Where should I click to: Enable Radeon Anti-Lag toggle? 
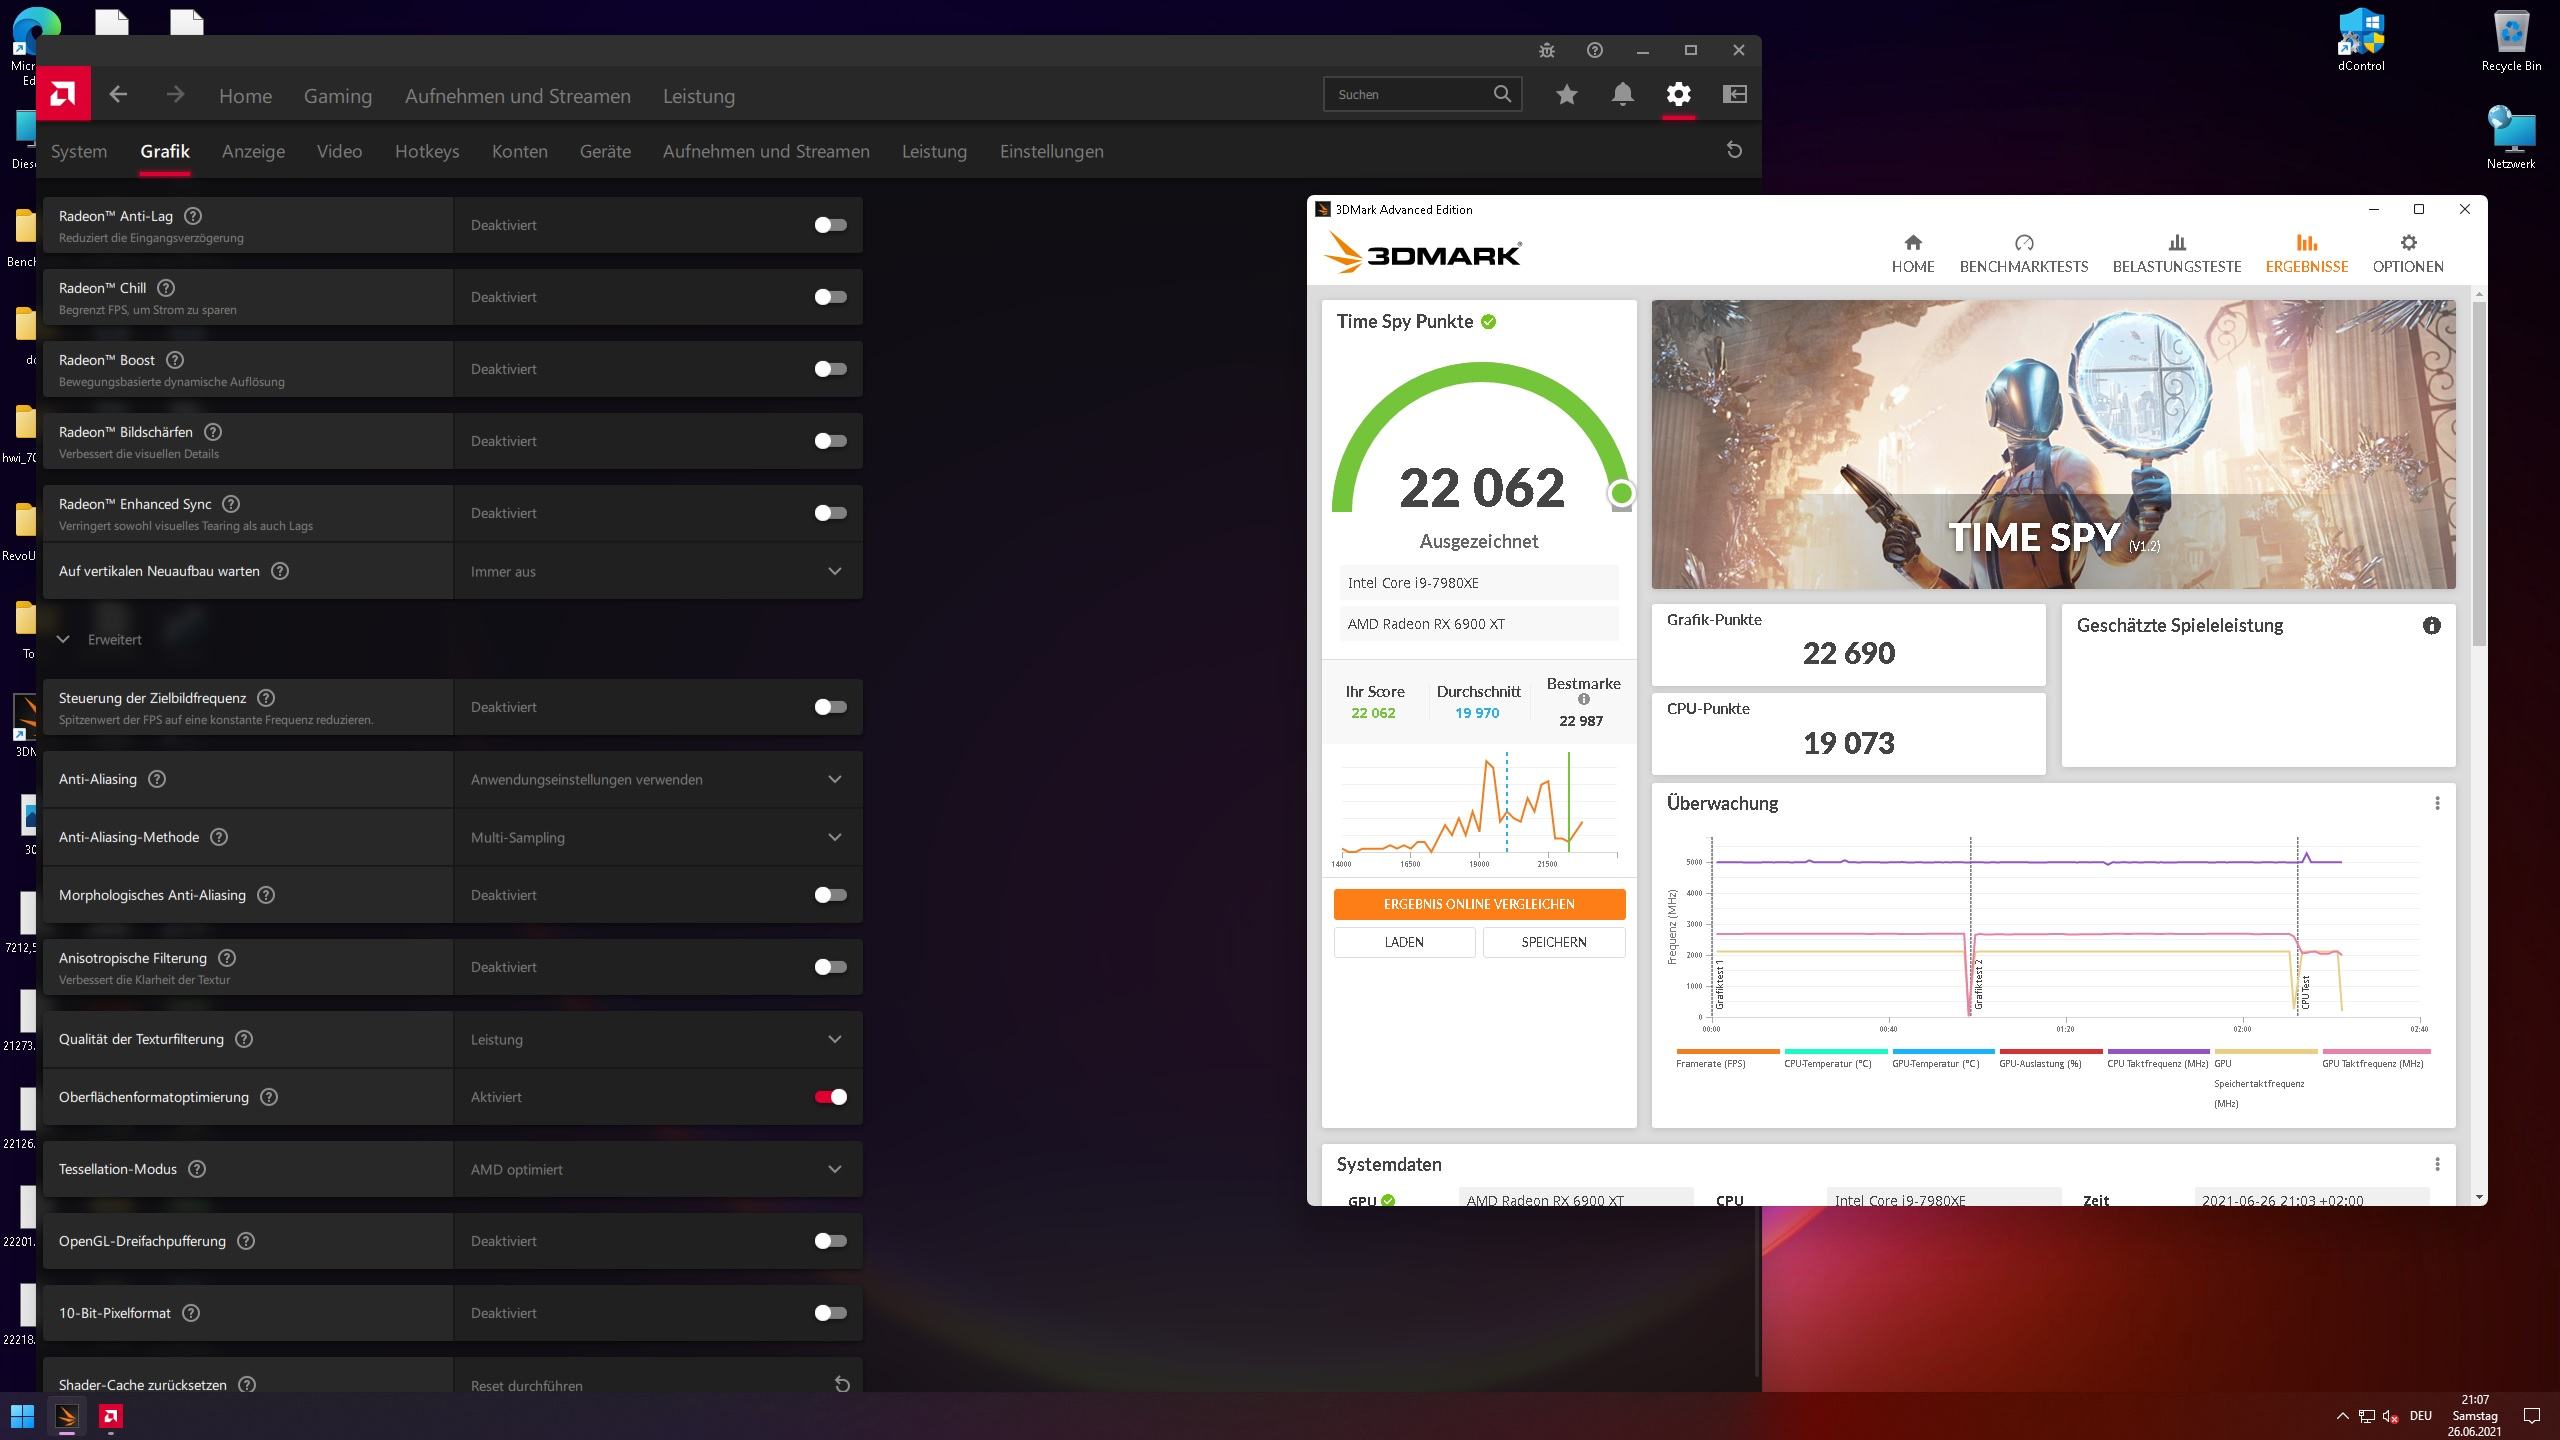click(830, 225)
